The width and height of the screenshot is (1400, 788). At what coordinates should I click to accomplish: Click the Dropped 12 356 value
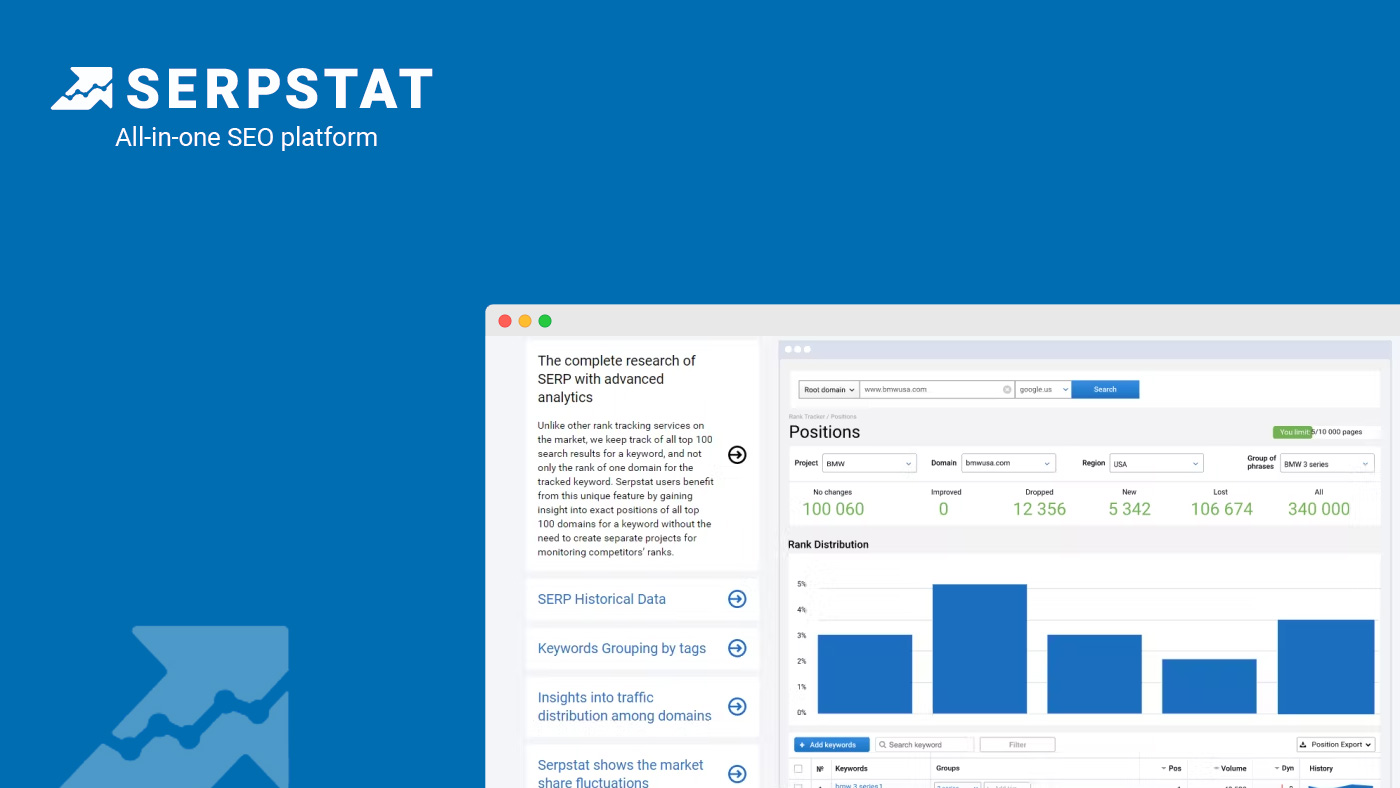(1039, 509)
